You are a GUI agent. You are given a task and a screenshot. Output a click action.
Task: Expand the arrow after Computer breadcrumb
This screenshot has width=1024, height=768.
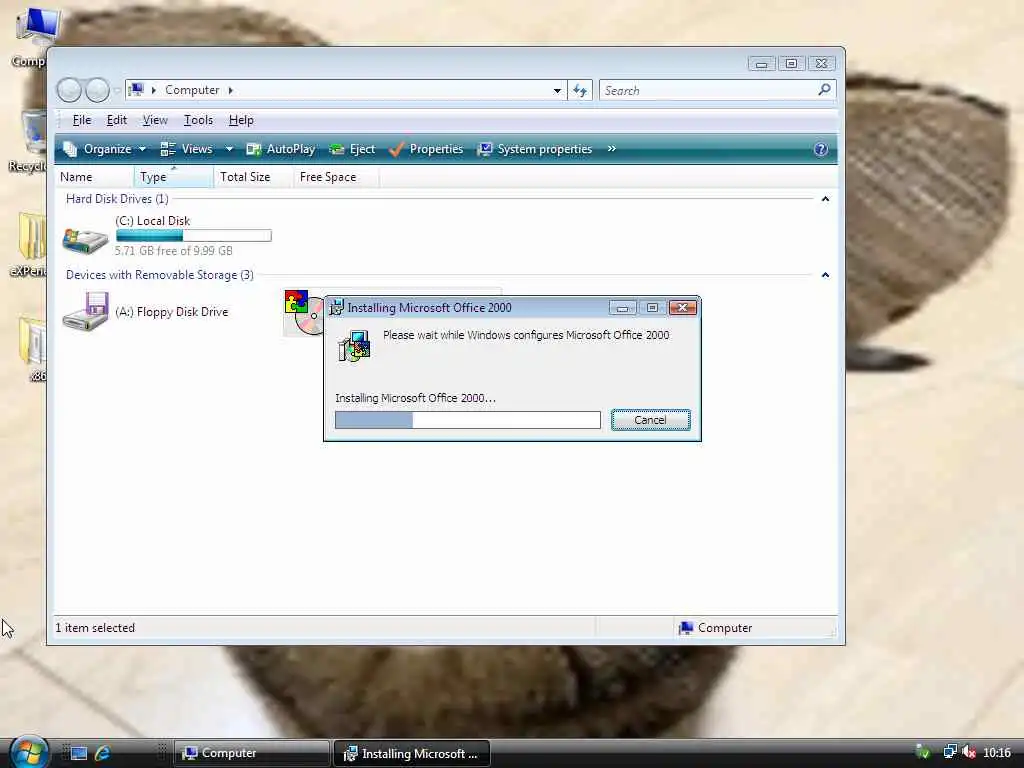(x=231, y=90)
